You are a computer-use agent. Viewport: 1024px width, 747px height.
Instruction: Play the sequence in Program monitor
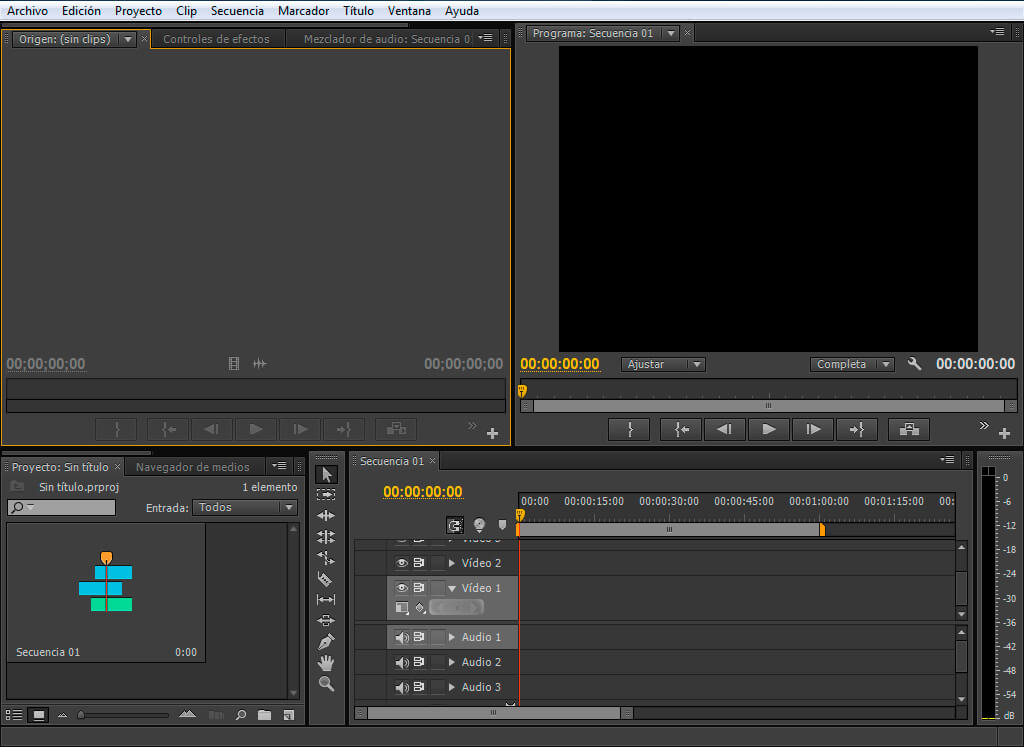click(x=769, y=430)
